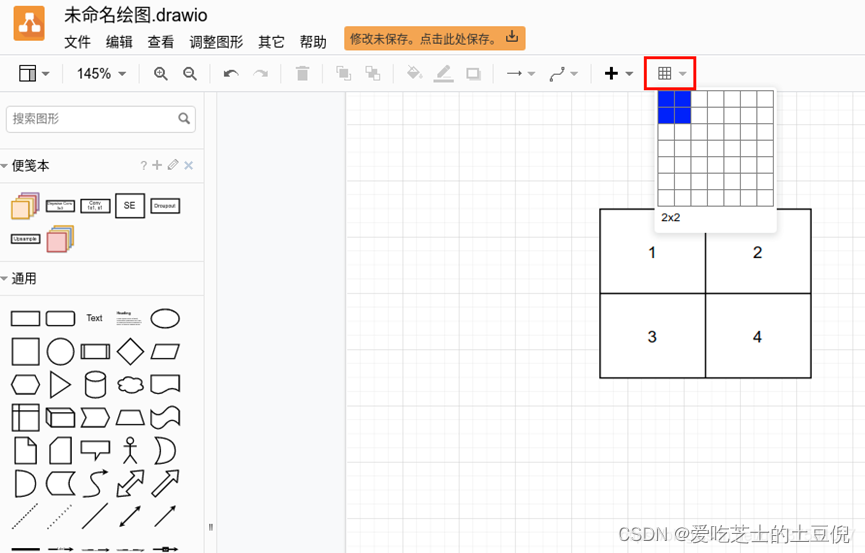Select the triangle shape
Viewport: 865px width, 553px height.
[60, 385]
